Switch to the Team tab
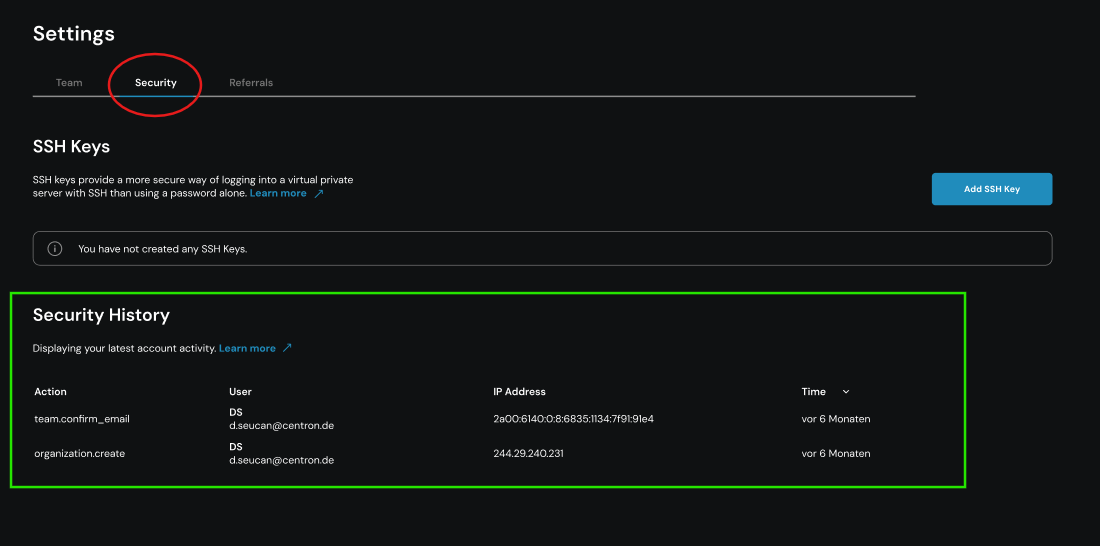The width and height of the screenshot is (1100, 546). pos(69,82)
